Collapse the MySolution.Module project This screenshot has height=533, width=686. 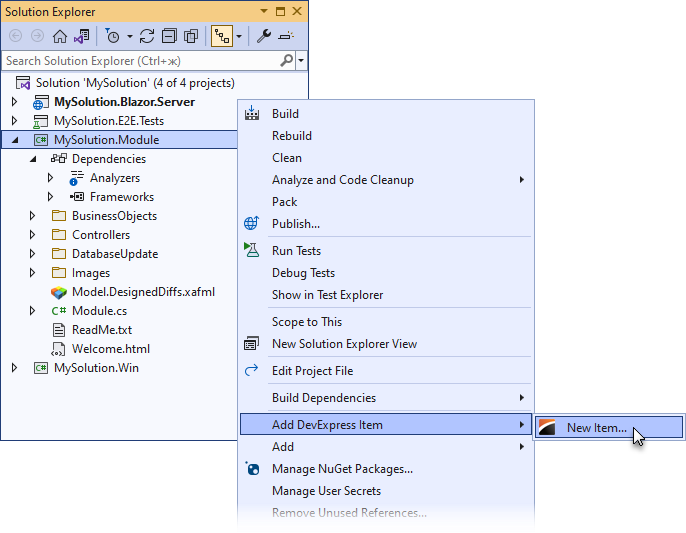(15, 140)
